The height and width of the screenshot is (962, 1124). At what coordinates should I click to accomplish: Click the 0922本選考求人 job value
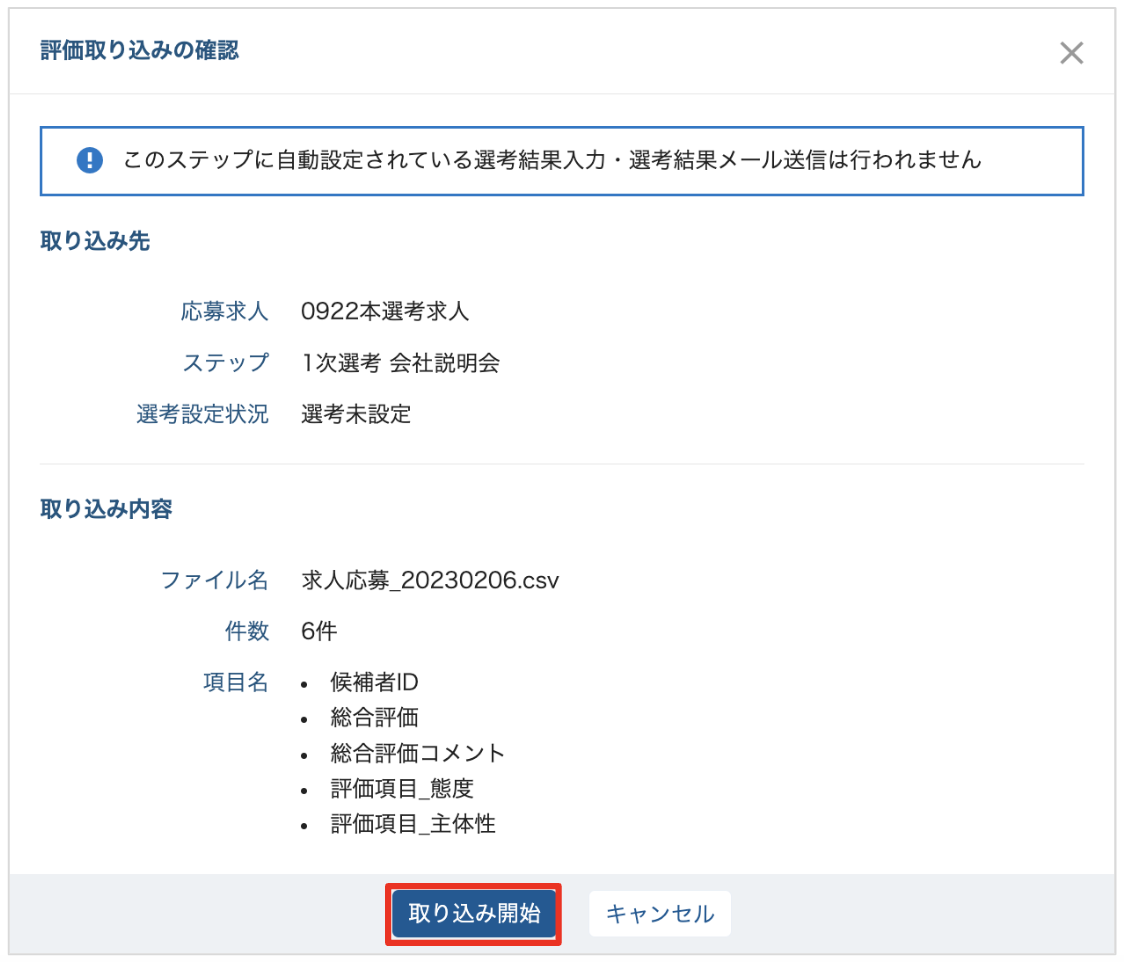pyautogui.click(x=385, y=311)
